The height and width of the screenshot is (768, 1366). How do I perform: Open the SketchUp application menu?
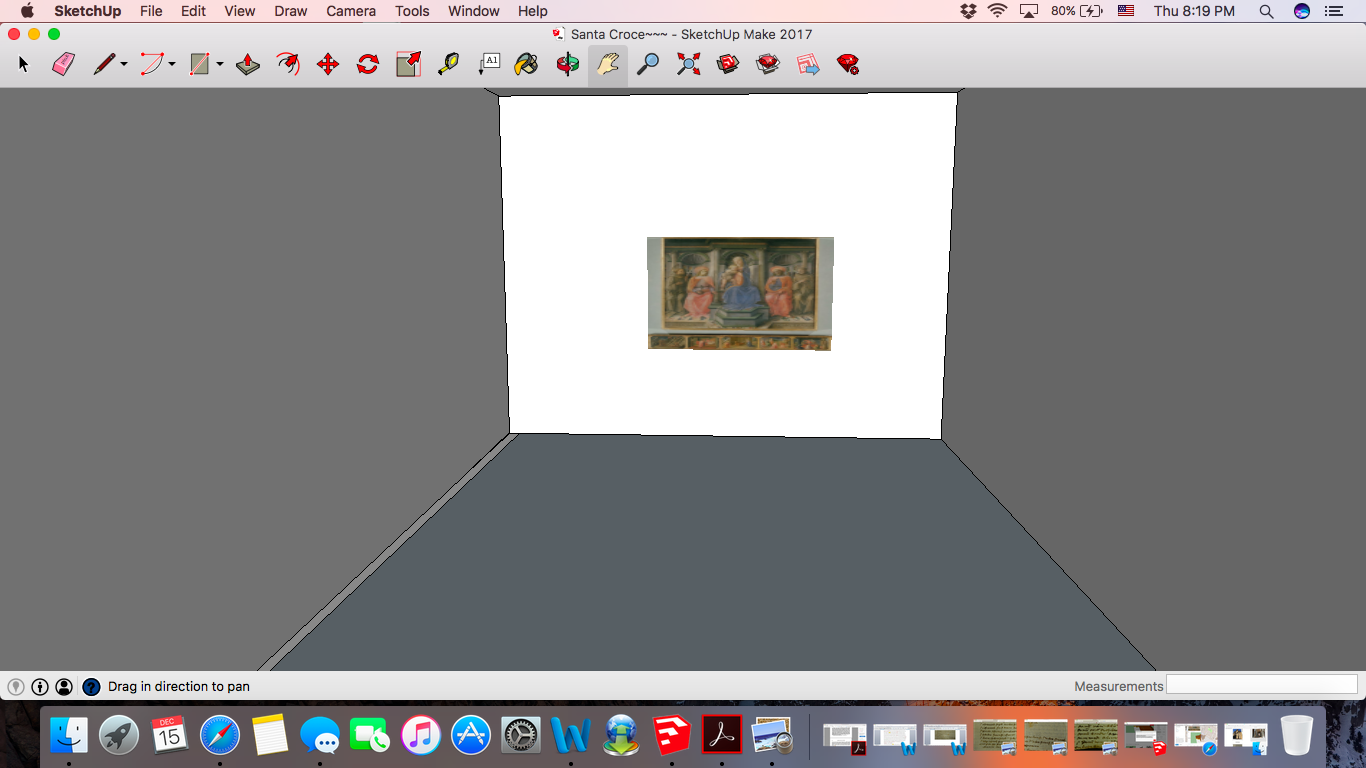click(87, 11)
